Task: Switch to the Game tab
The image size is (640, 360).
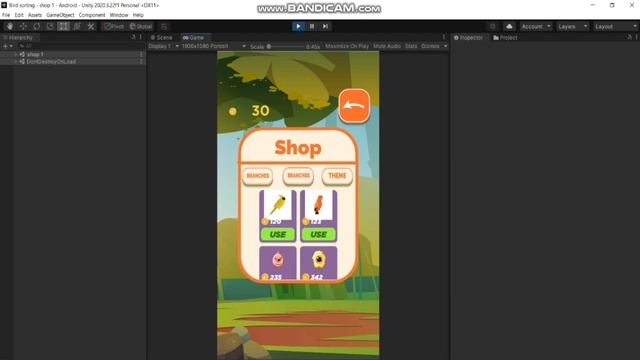Action: [x=194, y=38]
